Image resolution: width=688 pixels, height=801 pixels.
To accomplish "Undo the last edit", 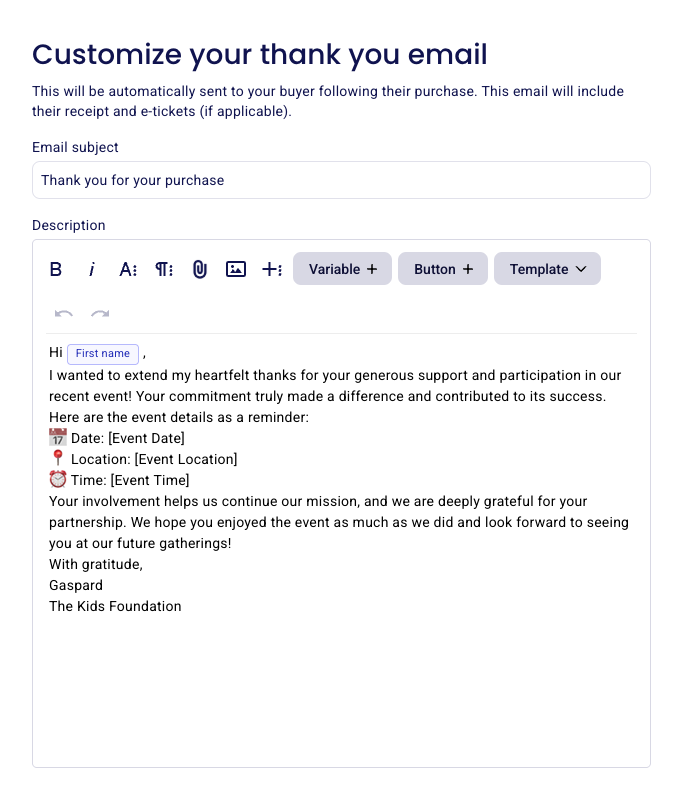I will (64, 314).
